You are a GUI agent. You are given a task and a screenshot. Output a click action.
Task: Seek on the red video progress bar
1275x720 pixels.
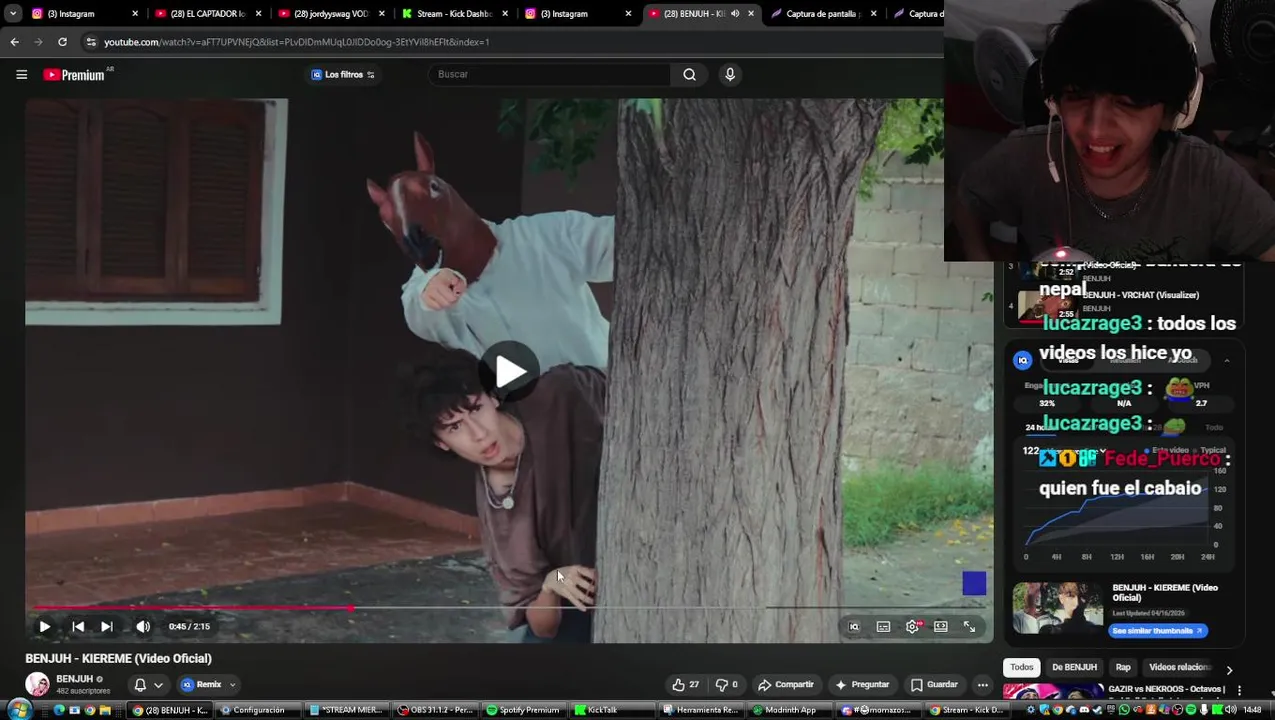tap(510, 607)
